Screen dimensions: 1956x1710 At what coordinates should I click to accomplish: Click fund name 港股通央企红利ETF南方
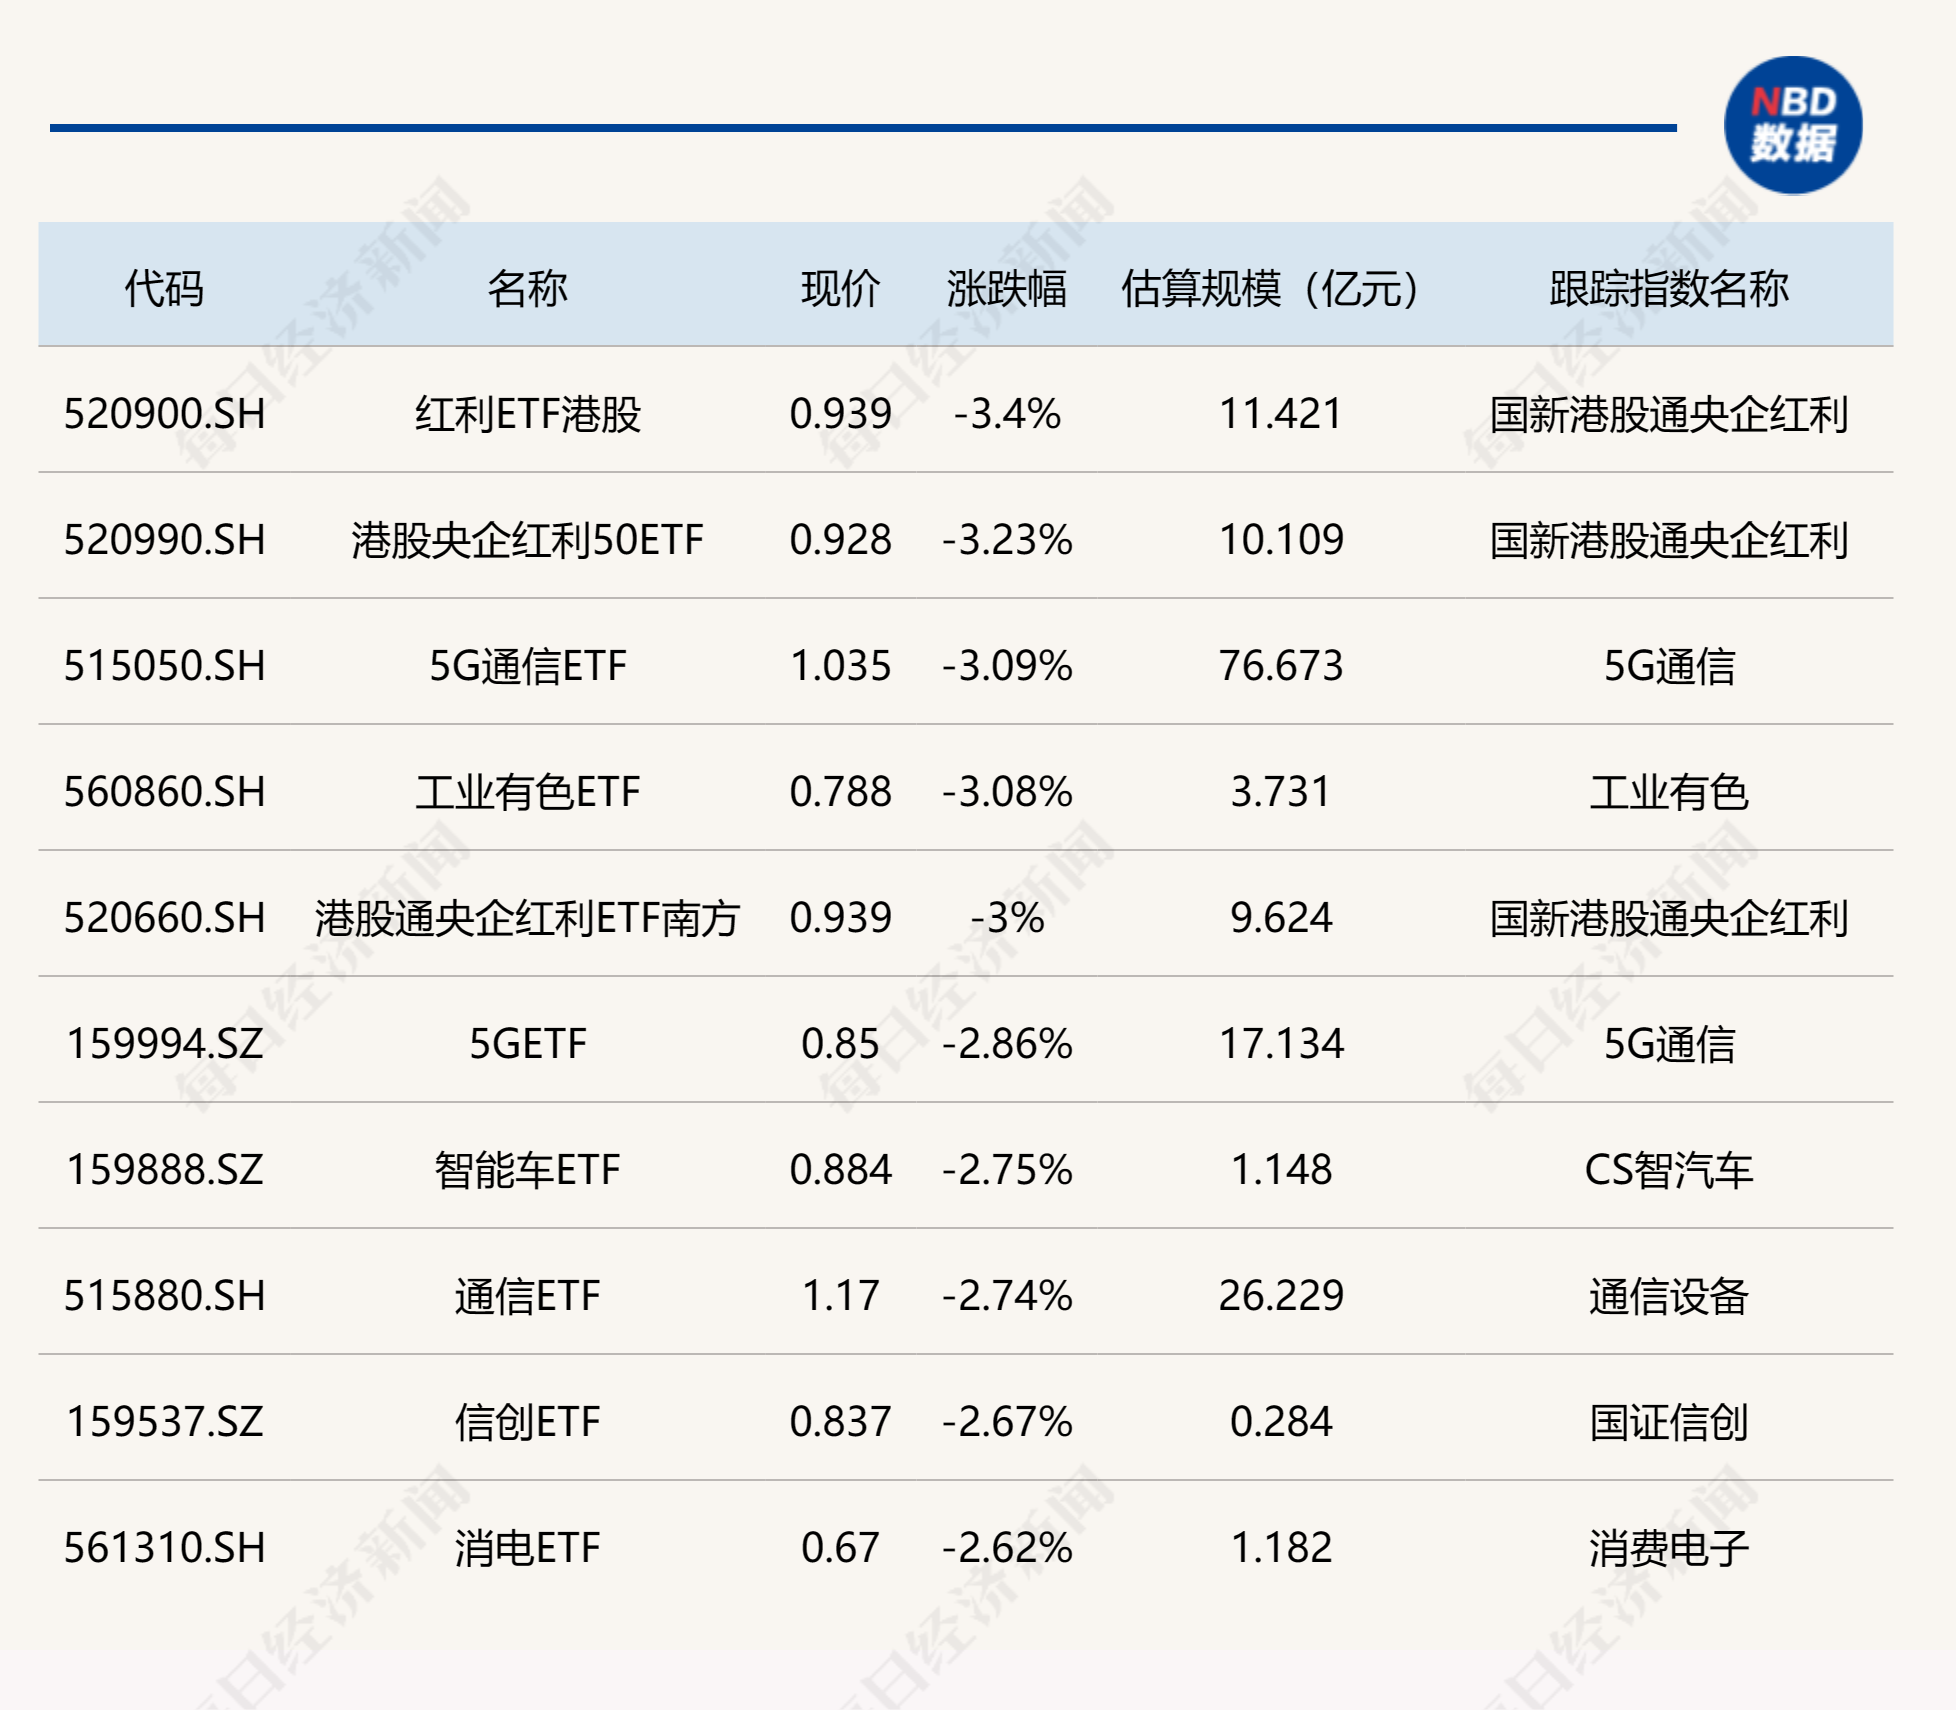[x=527, y=918]
